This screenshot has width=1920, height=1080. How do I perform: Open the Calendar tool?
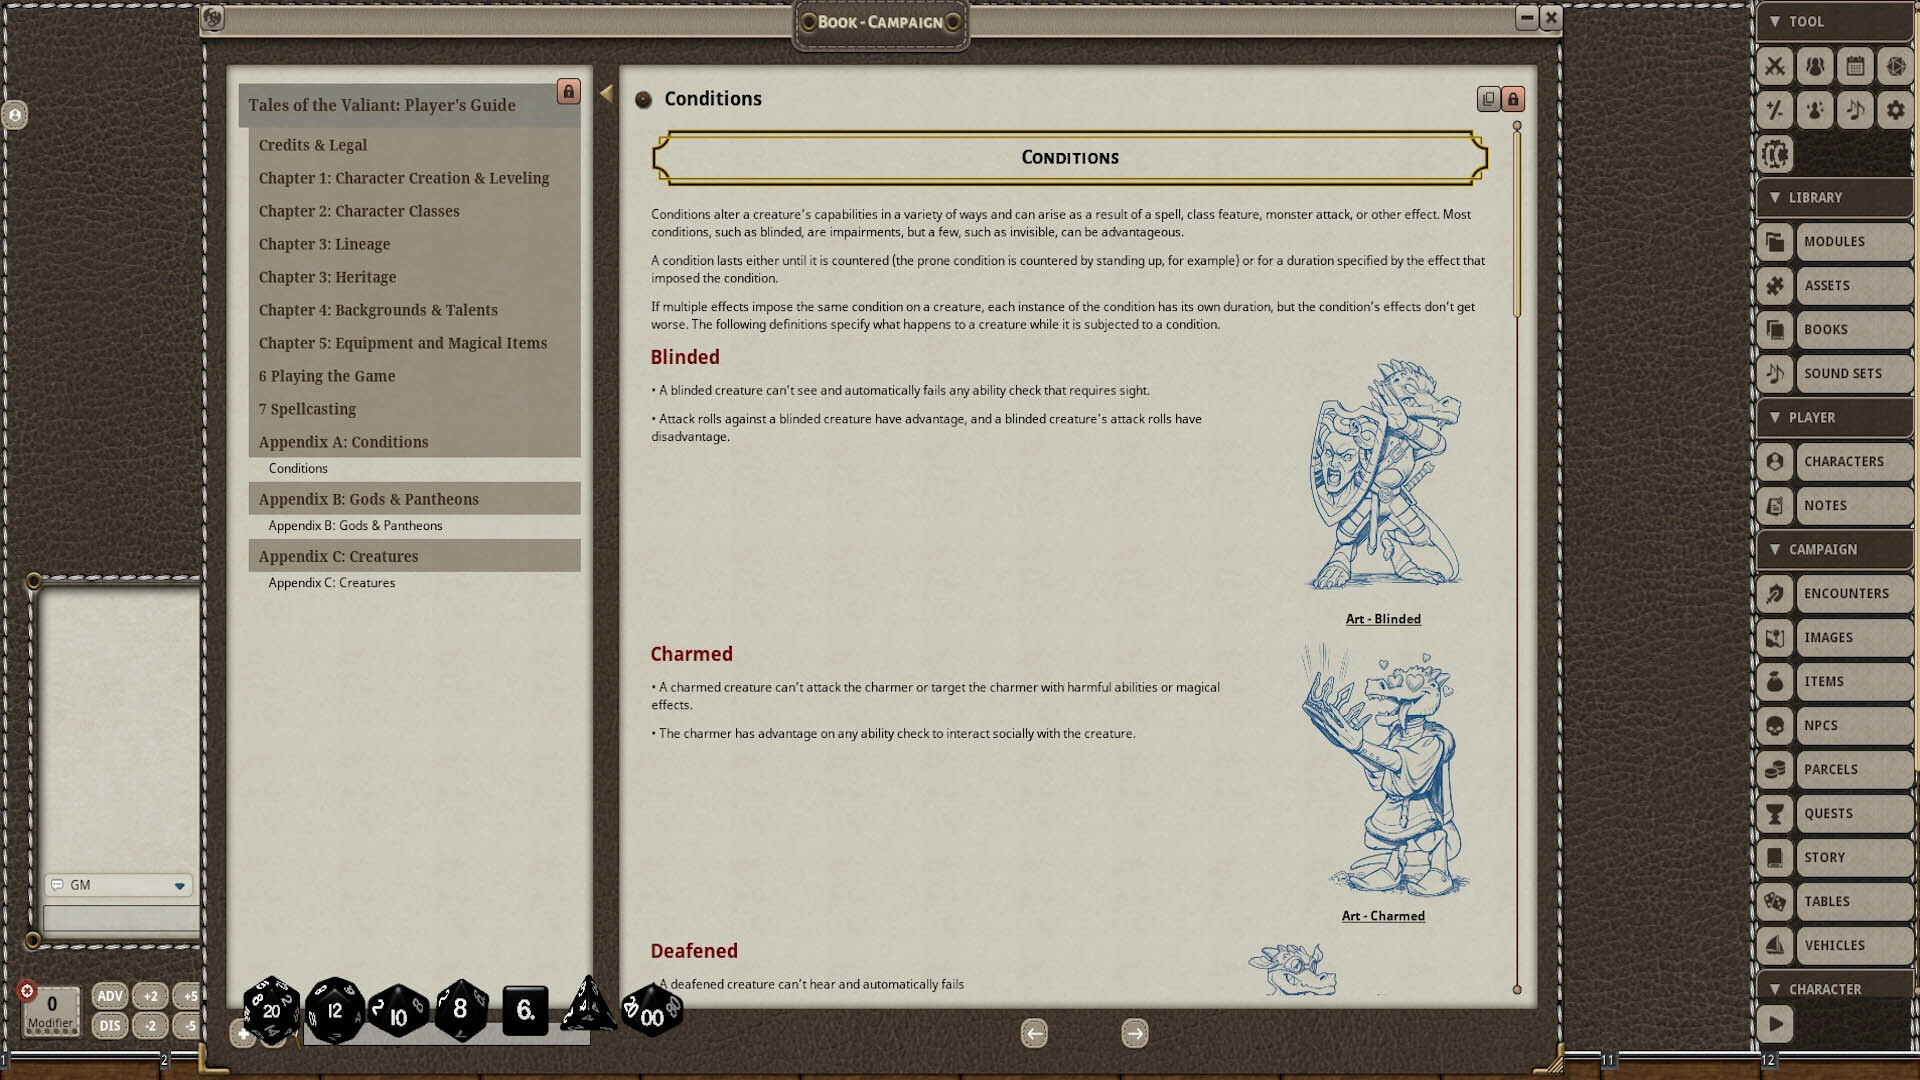pos(1854,67)
